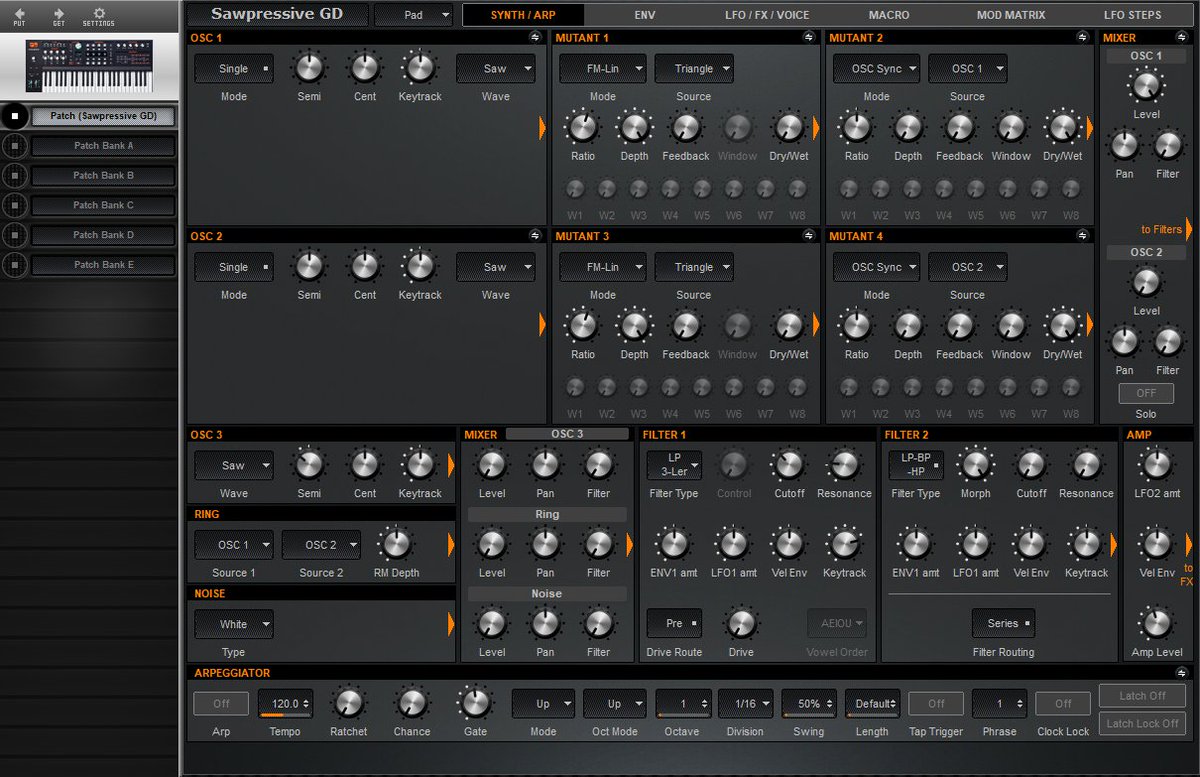The image size is (1200, 777).
Task: Open MUTANT 1 Source Triangle dropdown
Action: click(x=694, y=69)
